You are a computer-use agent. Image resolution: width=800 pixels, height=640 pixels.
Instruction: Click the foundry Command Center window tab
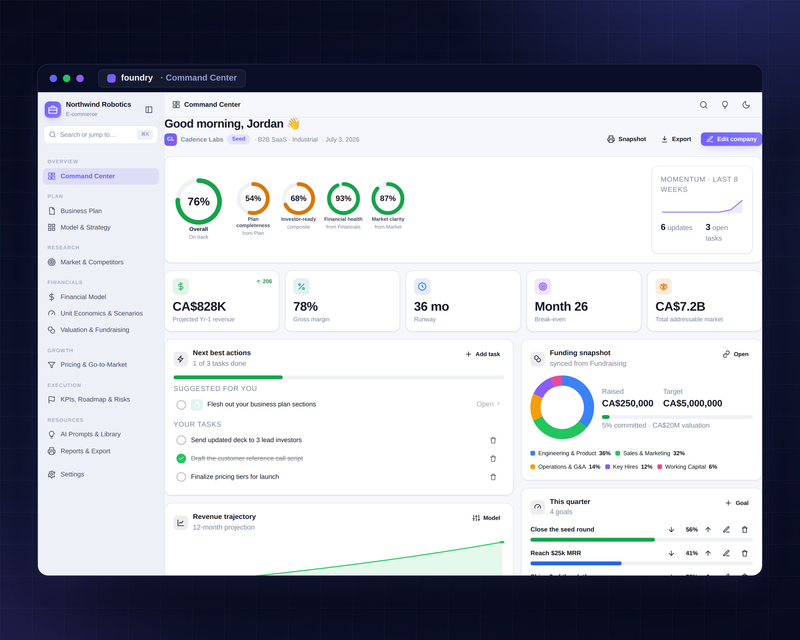pyautogui.click(x=172, y=78)
